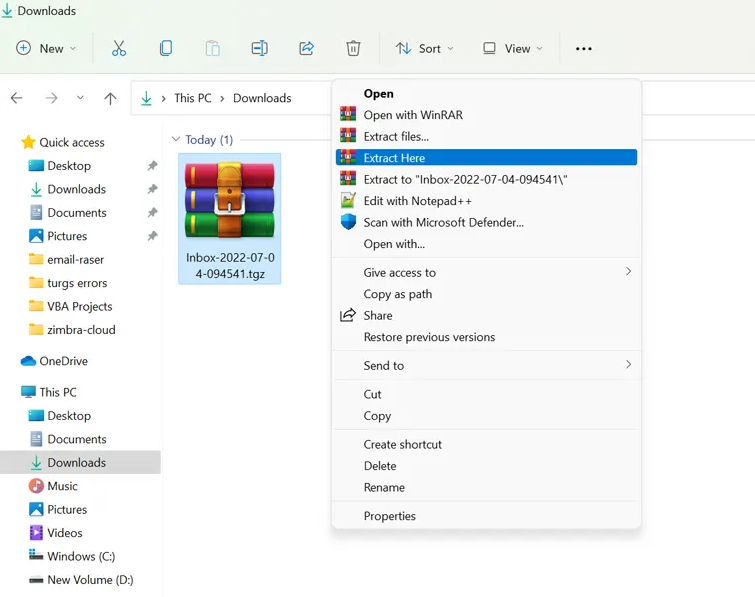The height and width of the screenshot is (597, 755).
Task: Click the Downloads icon in address bar
Action: pos(146,98)
